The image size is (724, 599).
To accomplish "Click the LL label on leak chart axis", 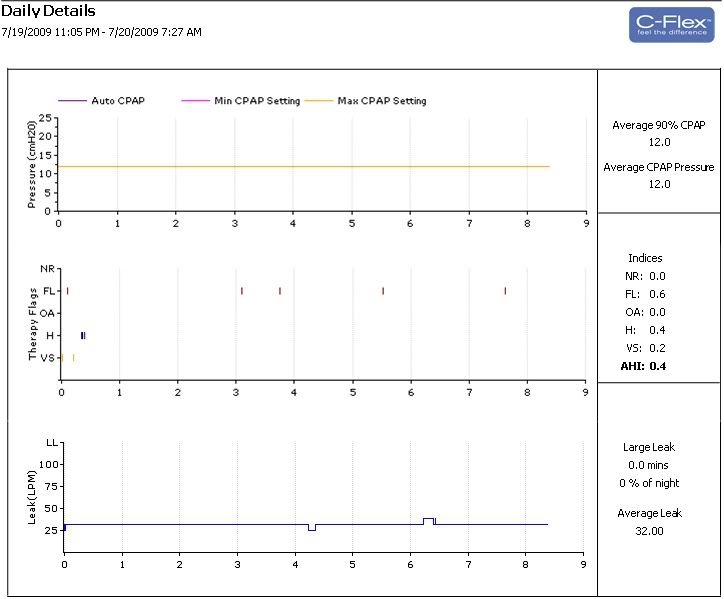I will point(52,443).
